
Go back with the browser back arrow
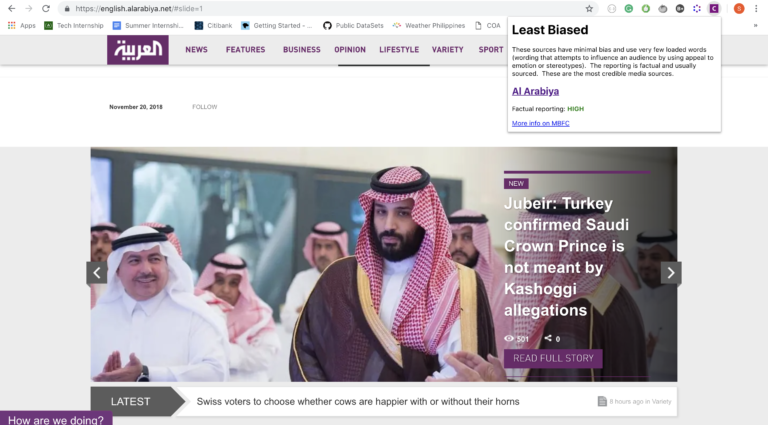[12, 8]
